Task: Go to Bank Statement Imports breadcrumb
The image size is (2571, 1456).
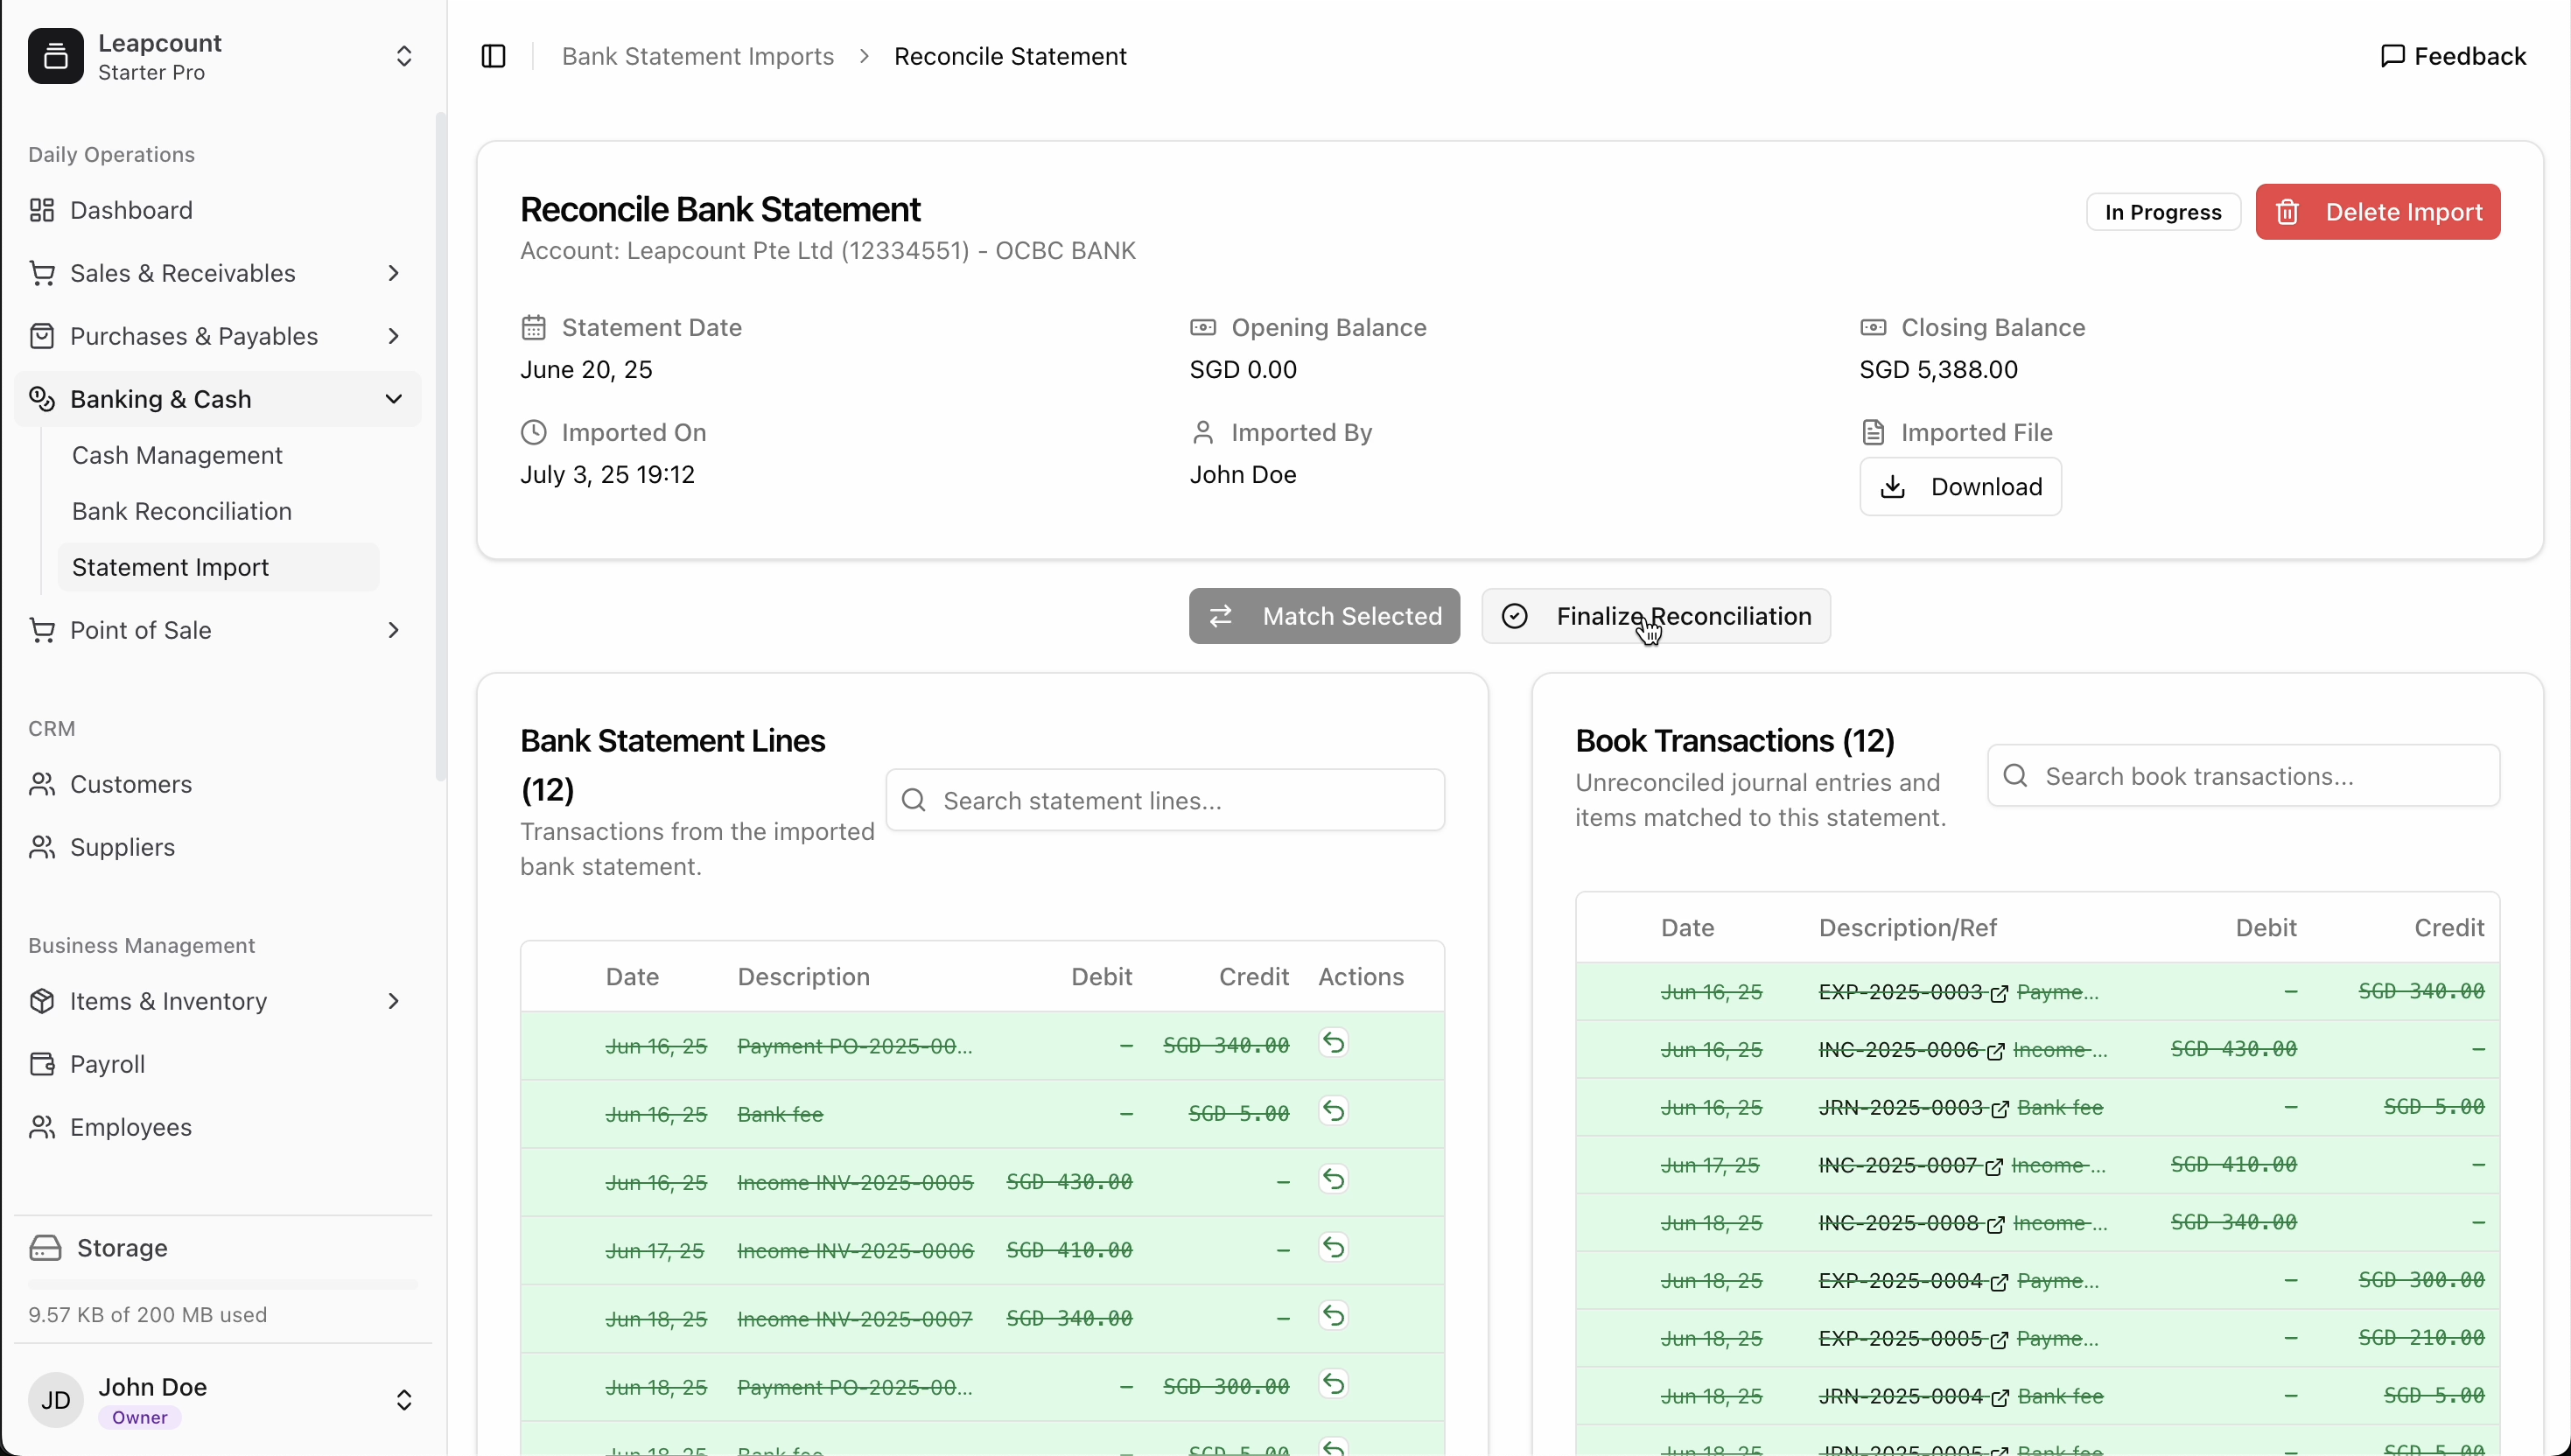Action: (x=698, y=56)
